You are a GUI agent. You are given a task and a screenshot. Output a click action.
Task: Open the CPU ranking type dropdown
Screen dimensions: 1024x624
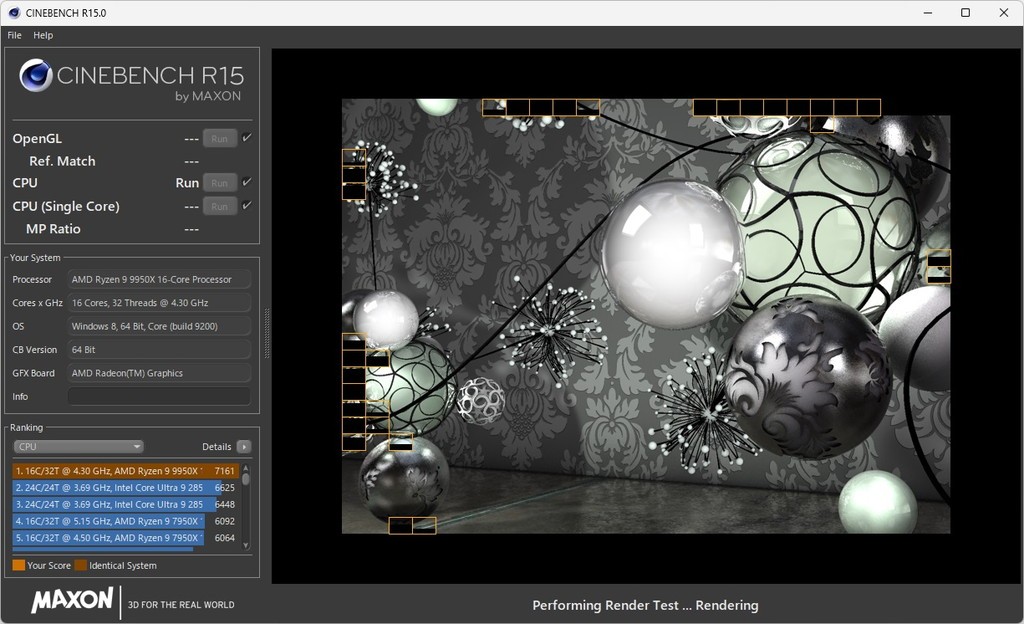(78, 447)
